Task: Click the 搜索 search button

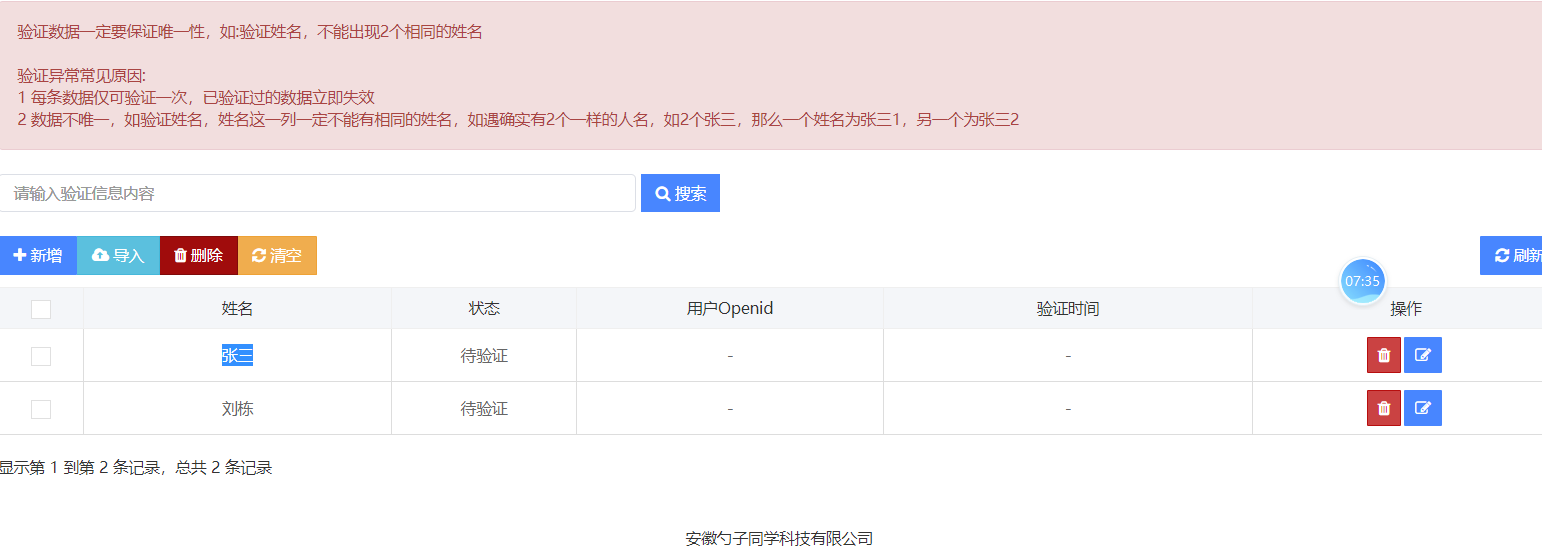Action: (x=680, y=193)
